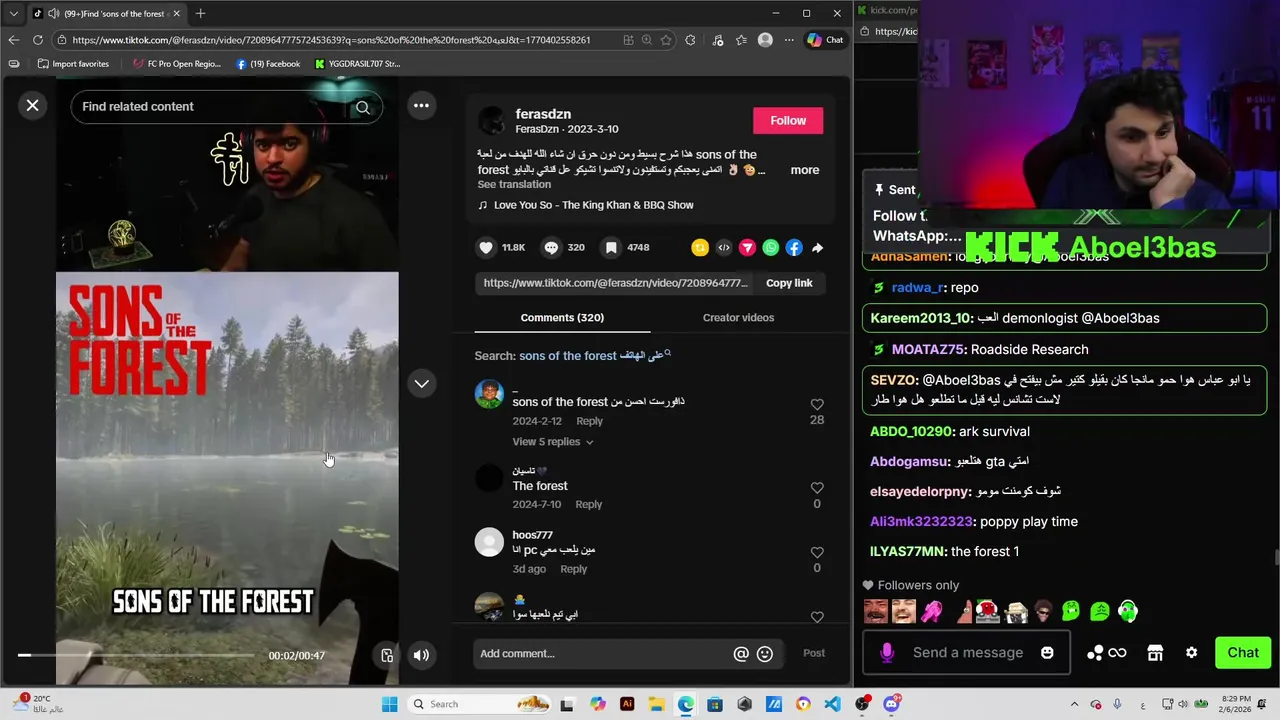Open the Love You So music link

593,205
